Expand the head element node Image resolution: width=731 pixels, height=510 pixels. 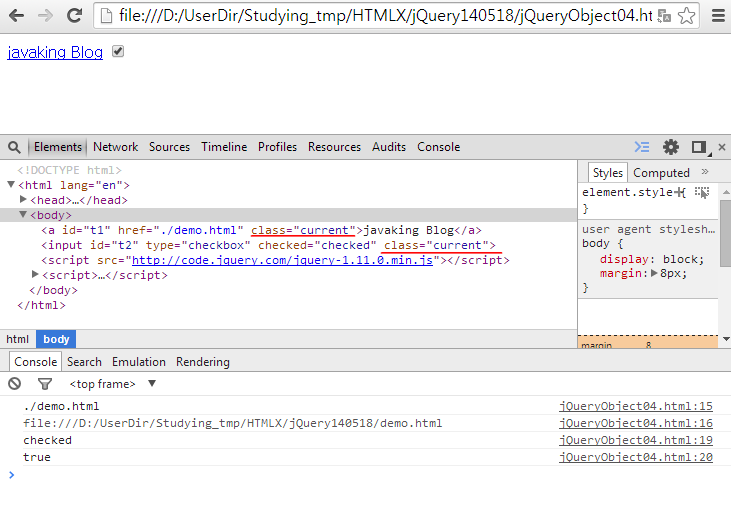click(x=23, y=200)
